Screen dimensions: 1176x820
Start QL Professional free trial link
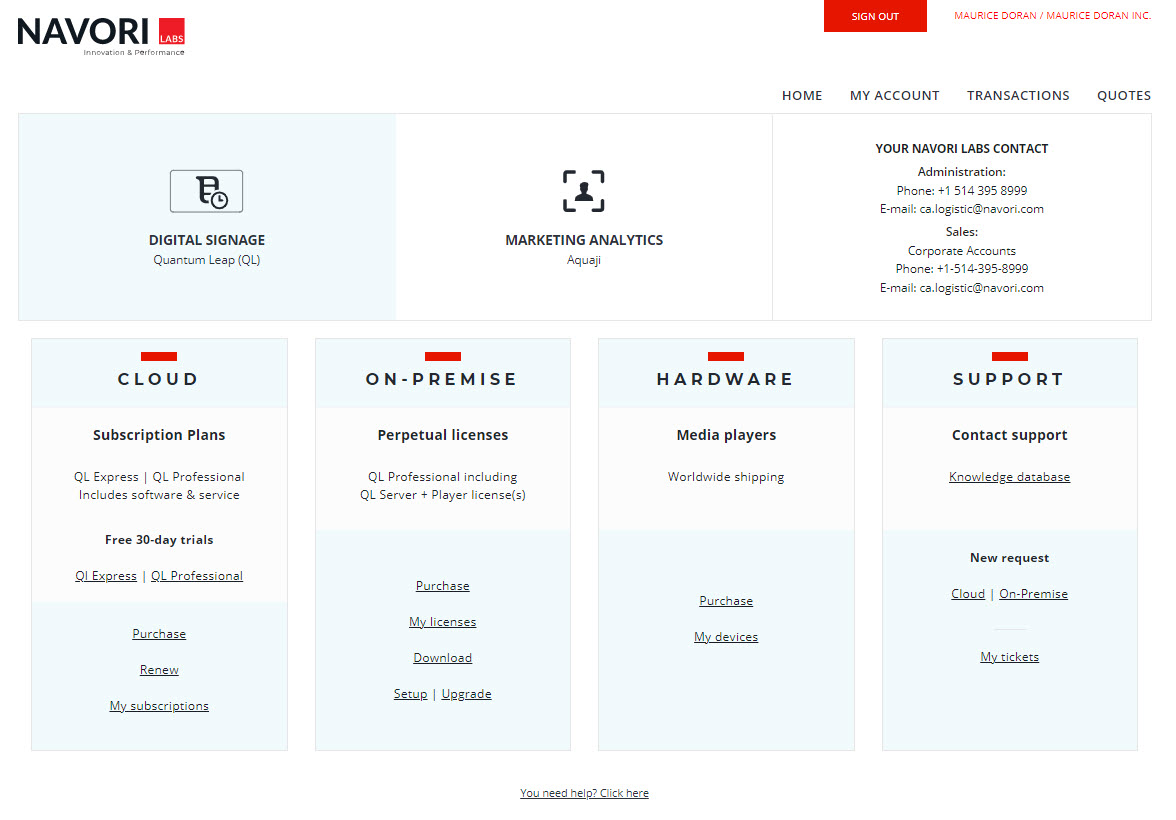(196, 575)
